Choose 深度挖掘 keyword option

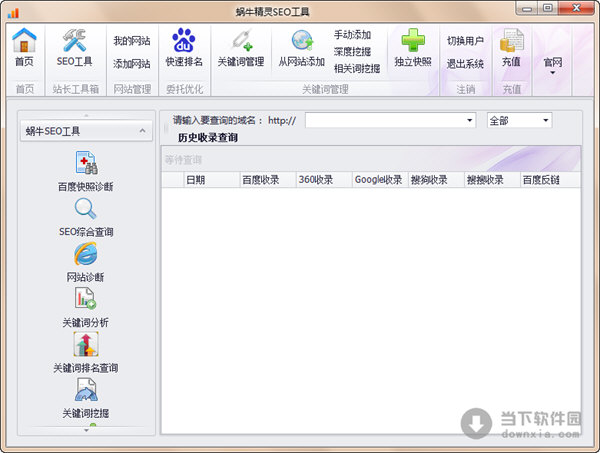[x=352, y=51]
